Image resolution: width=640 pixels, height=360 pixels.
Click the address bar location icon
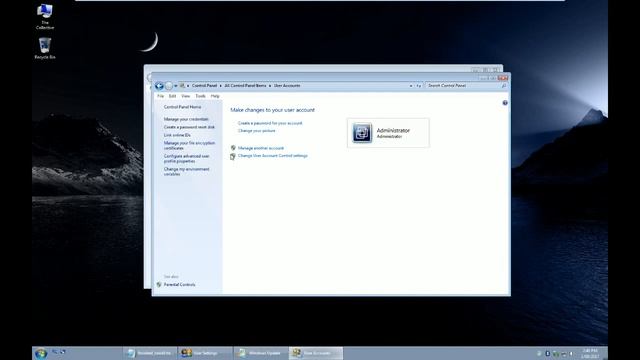182,86
